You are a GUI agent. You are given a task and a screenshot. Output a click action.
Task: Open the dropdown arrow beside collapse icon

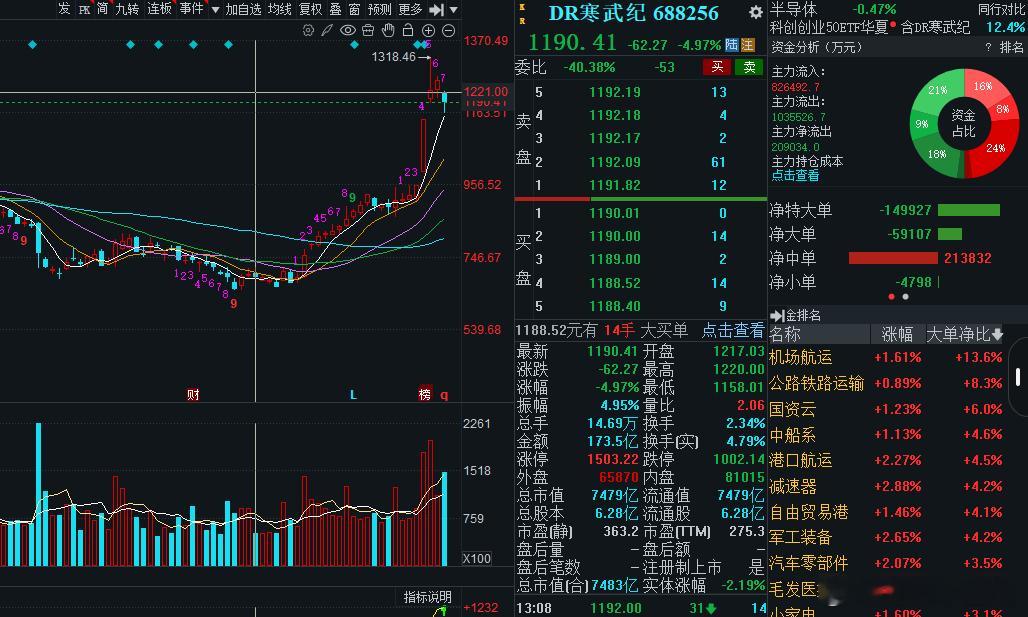point(453,10)
